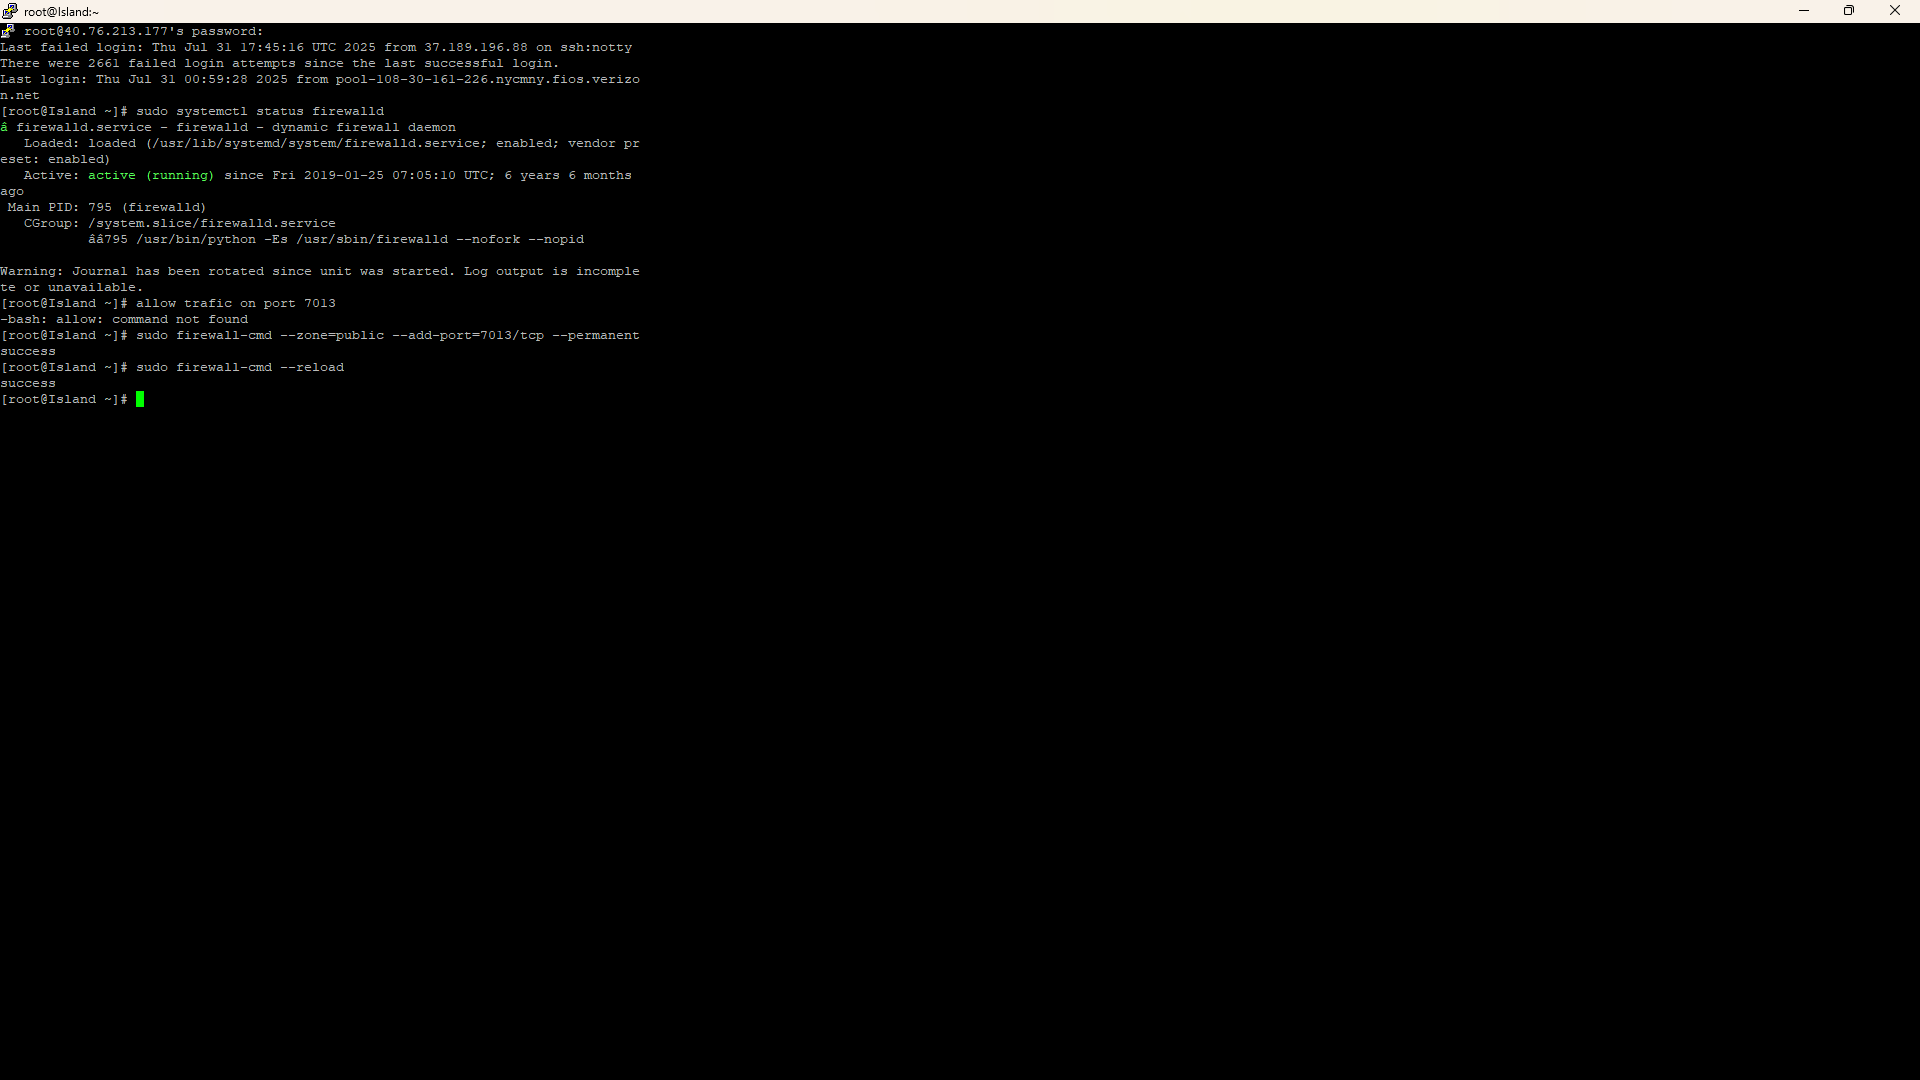This screenshot has height=1080, width=1920.
Task: Click the first 'success' output after add-port
Action: coord(28,351)
